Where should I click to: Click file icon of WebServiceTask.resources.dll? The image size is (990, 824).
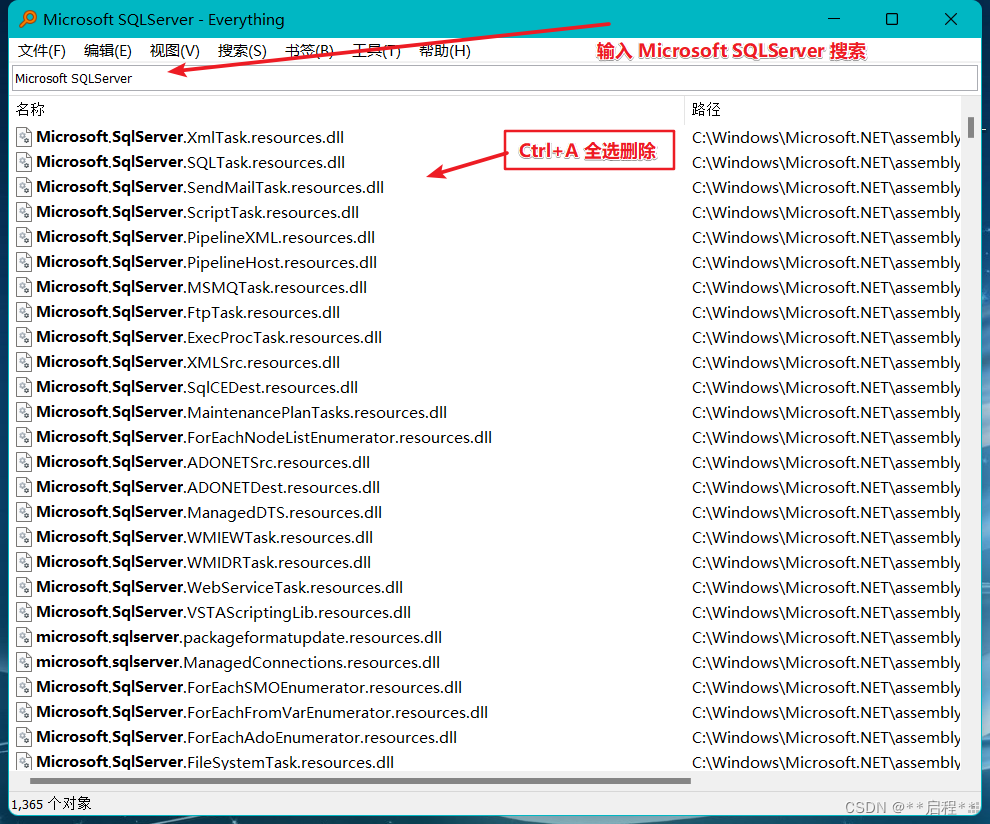[x=24, y=587]
